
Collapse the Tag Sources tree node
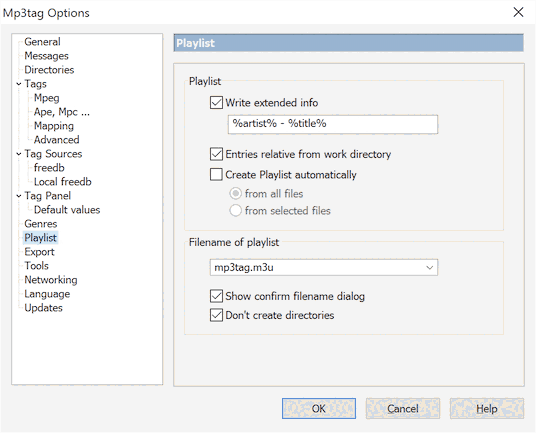click(19, 154)
